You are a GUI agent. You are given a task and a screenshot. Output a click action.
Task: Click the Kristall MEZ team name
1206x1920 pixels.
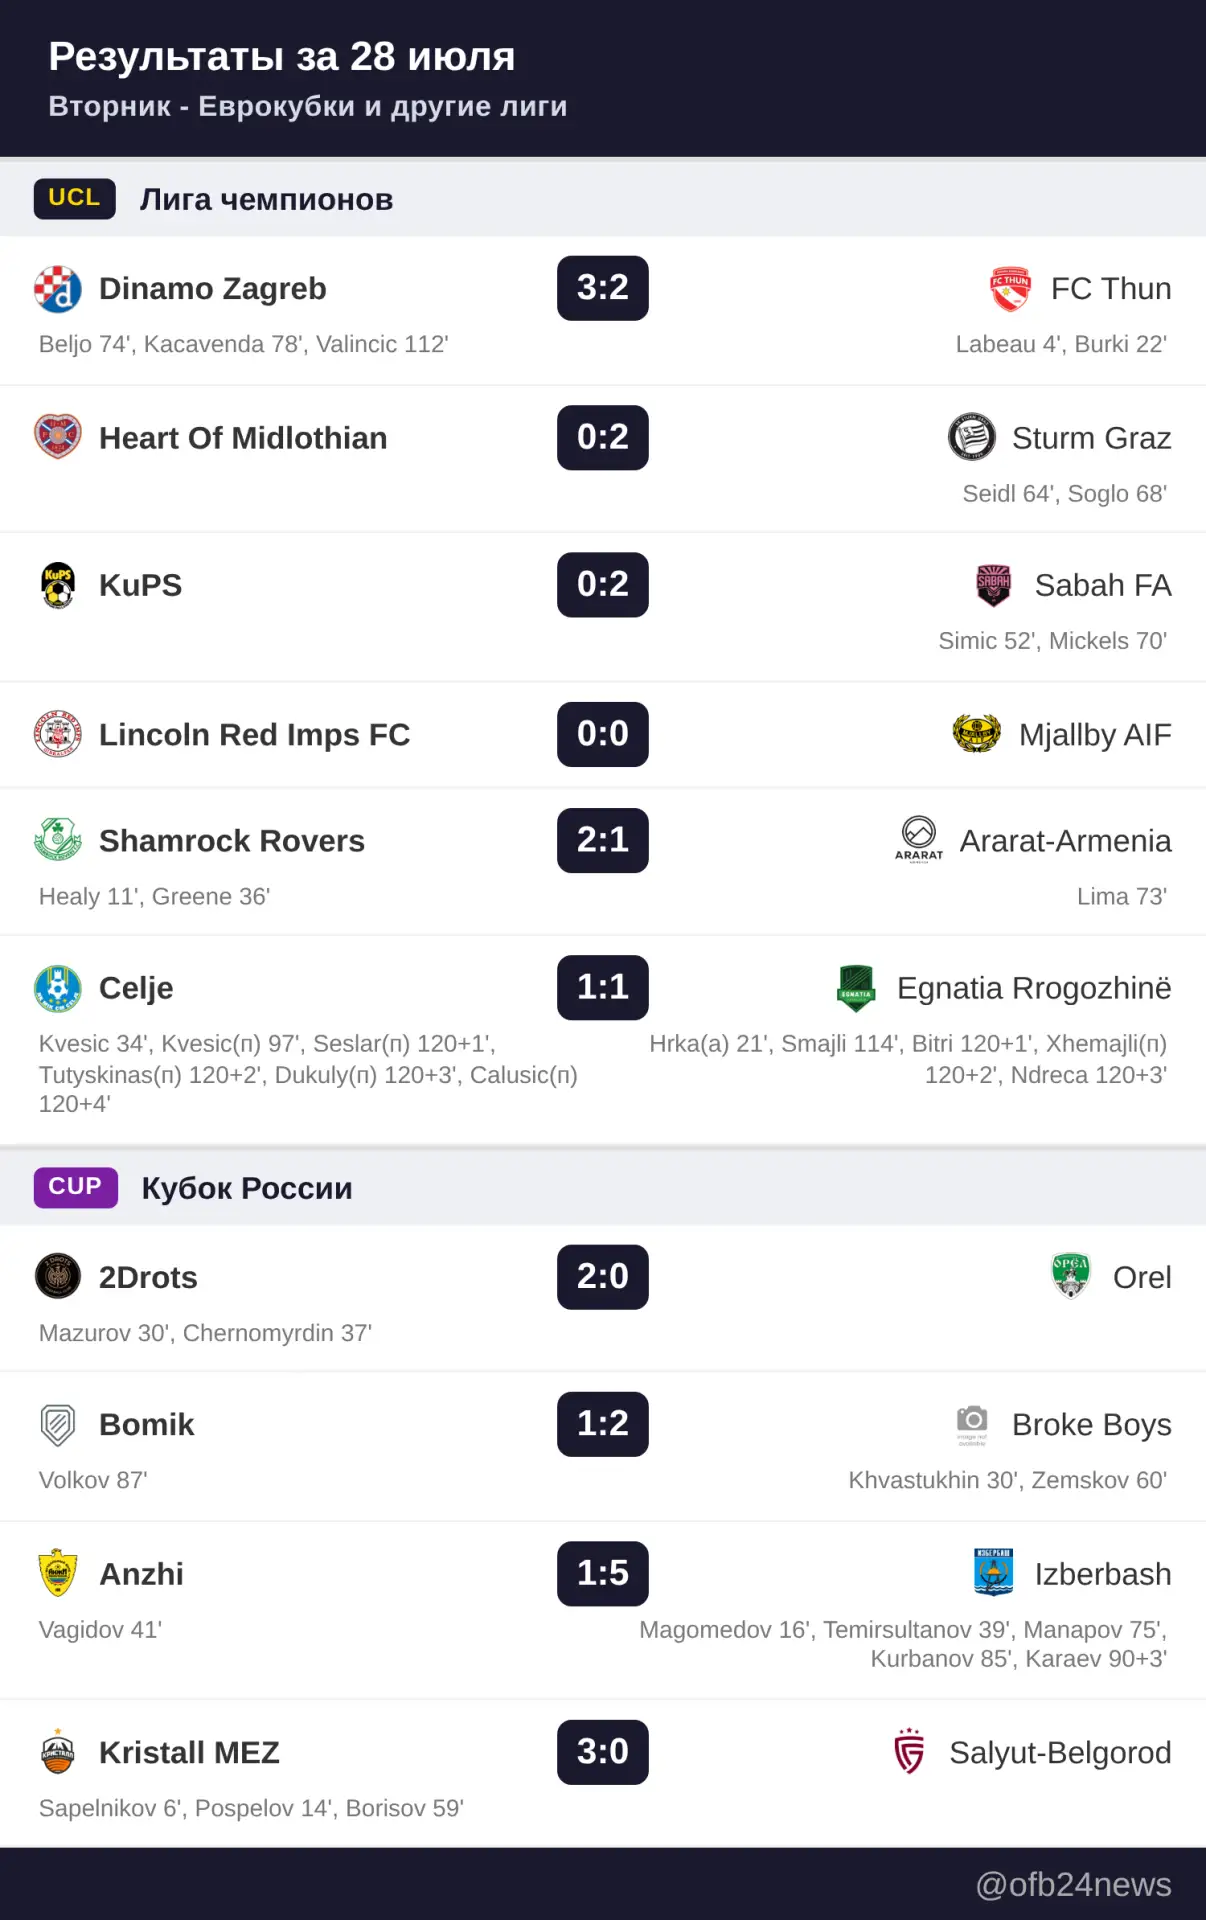(x=189, y=1753)
